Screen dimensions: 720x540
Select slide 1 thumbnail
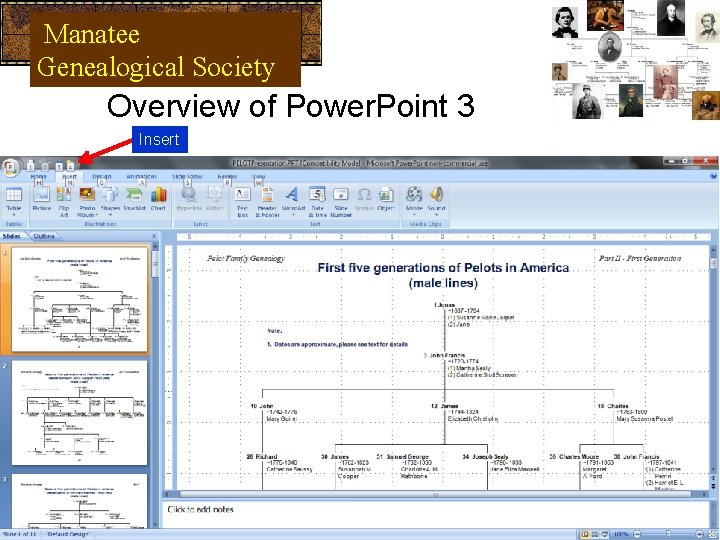tap(79, 300)
